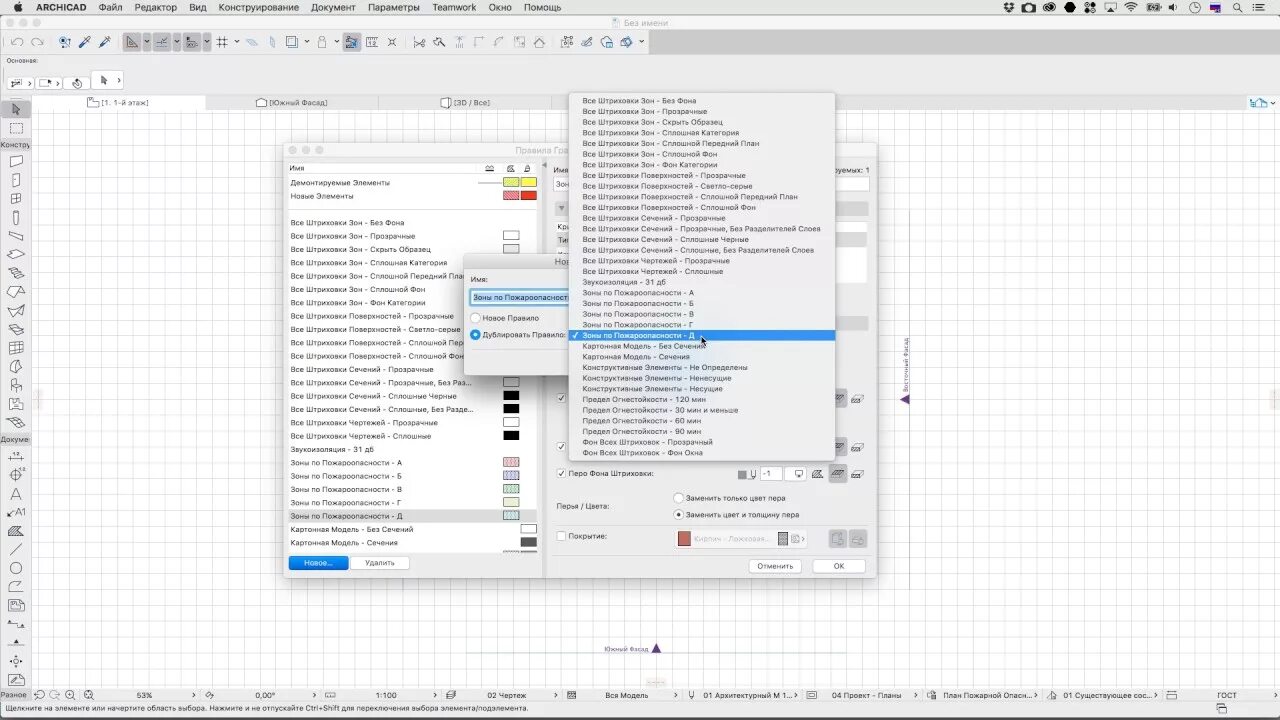This screenshot has height=720, width=1280.
Task: Click the Новое... button
Action: [x=318, y=563]
